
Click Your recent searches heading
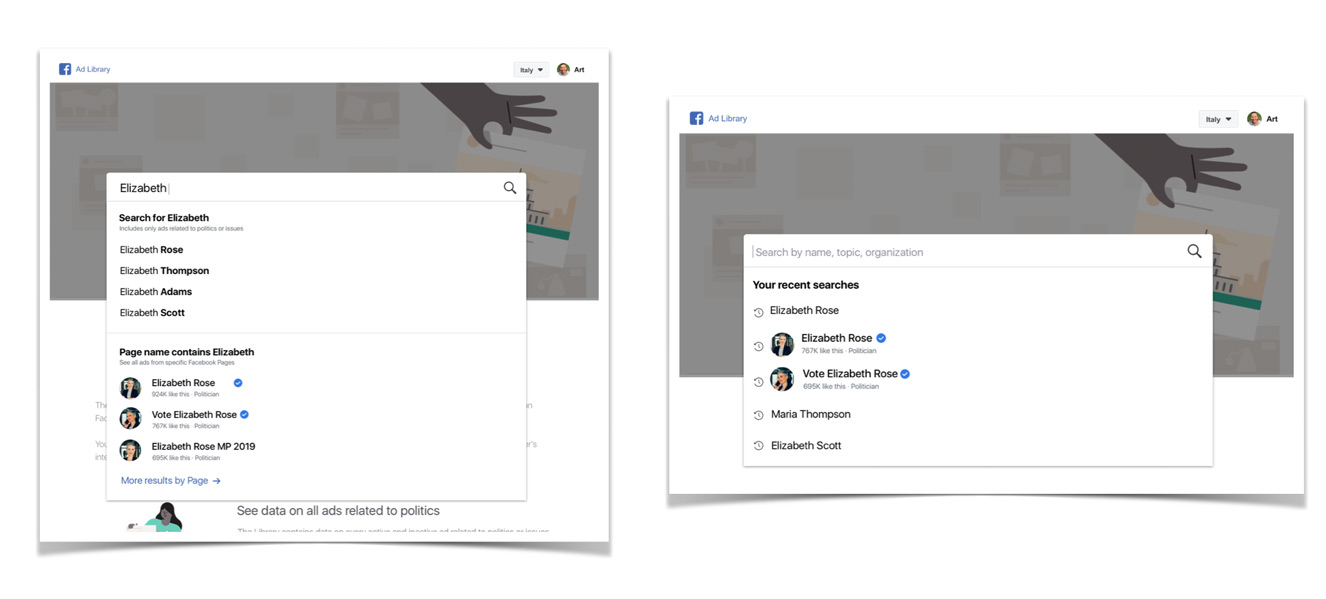click(x=806, y=285)
